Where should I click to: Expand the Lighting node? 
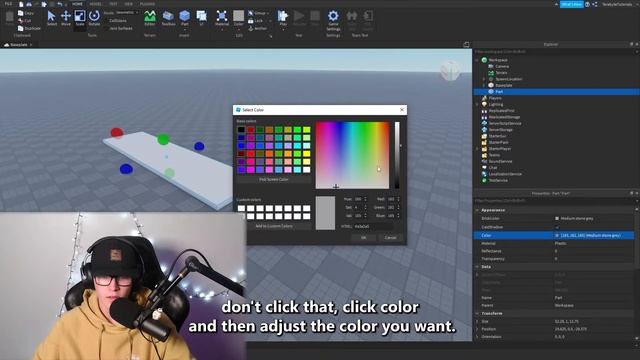[477, 104]
